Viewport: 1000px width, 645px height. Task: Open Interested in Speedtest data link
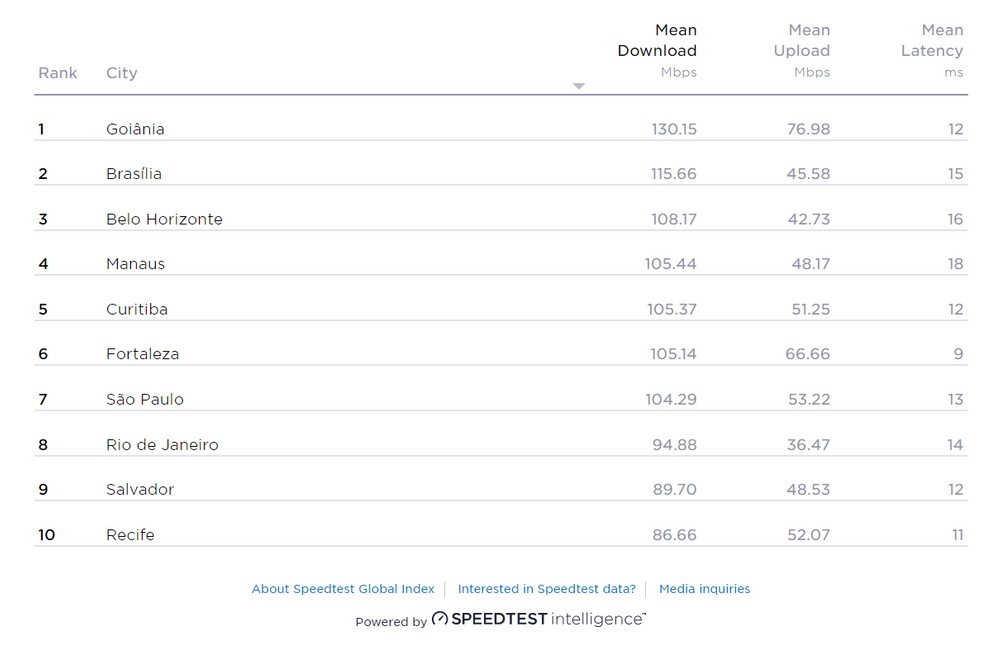click(x=547, y=589)
